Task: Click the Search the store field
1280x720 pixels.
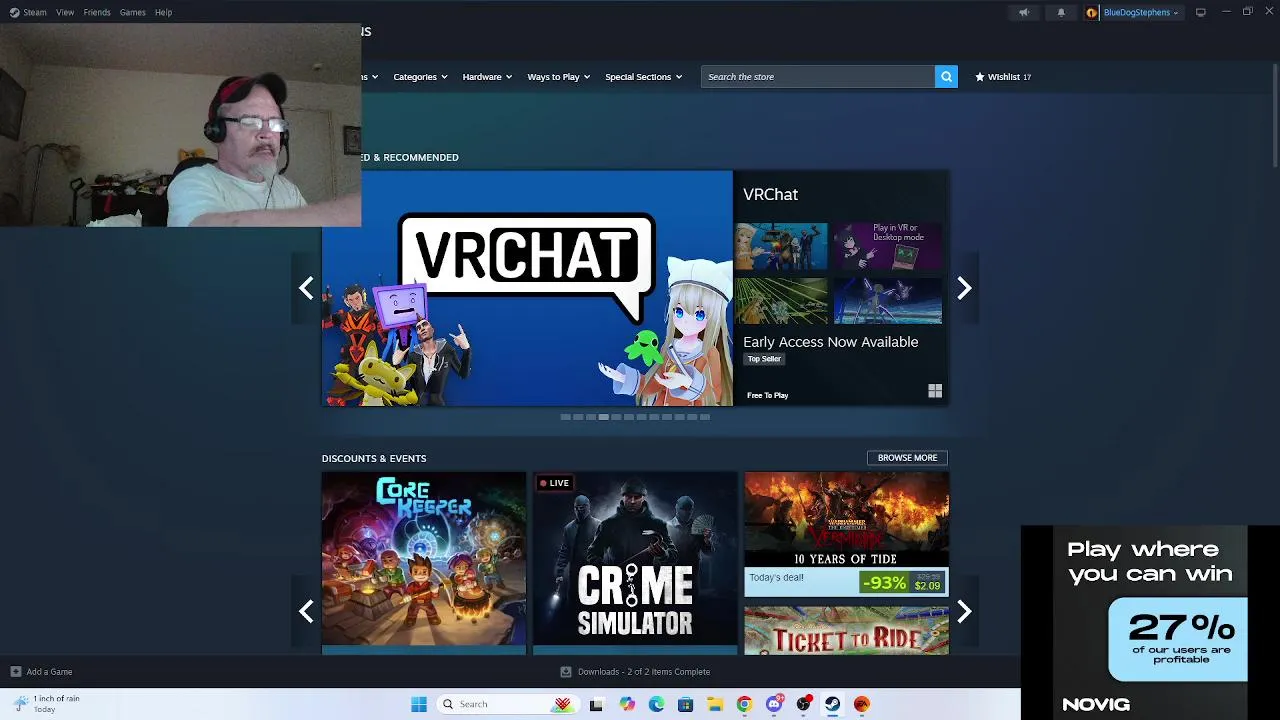Action: click(x=818, y=77)
